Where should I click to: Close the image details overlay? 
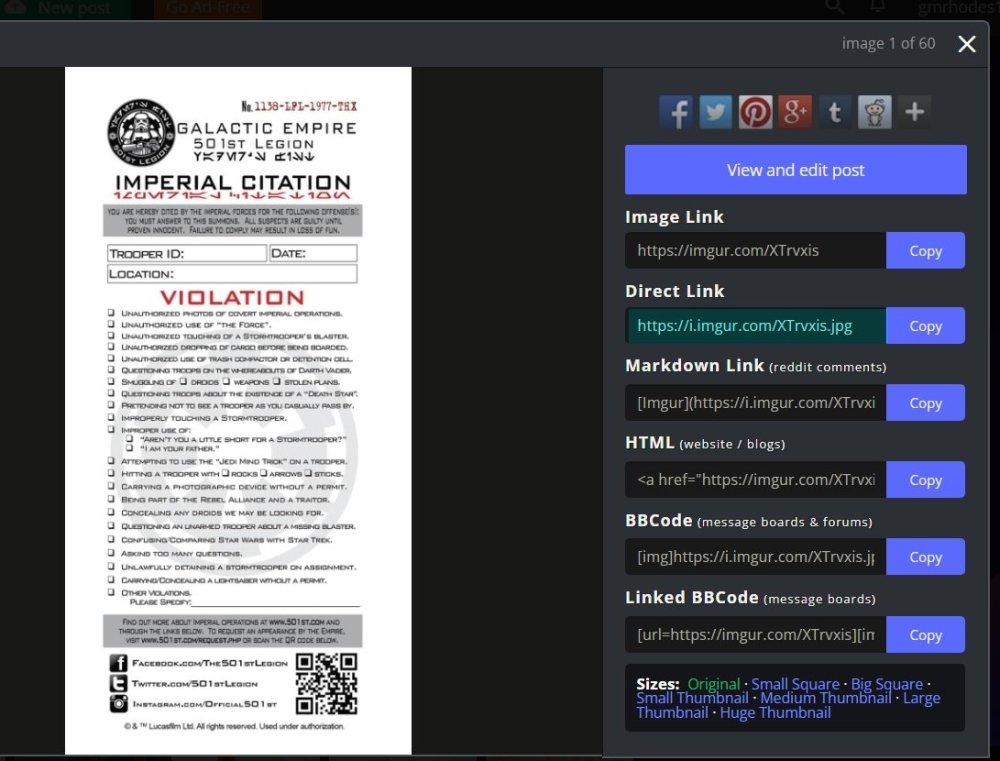967,43
